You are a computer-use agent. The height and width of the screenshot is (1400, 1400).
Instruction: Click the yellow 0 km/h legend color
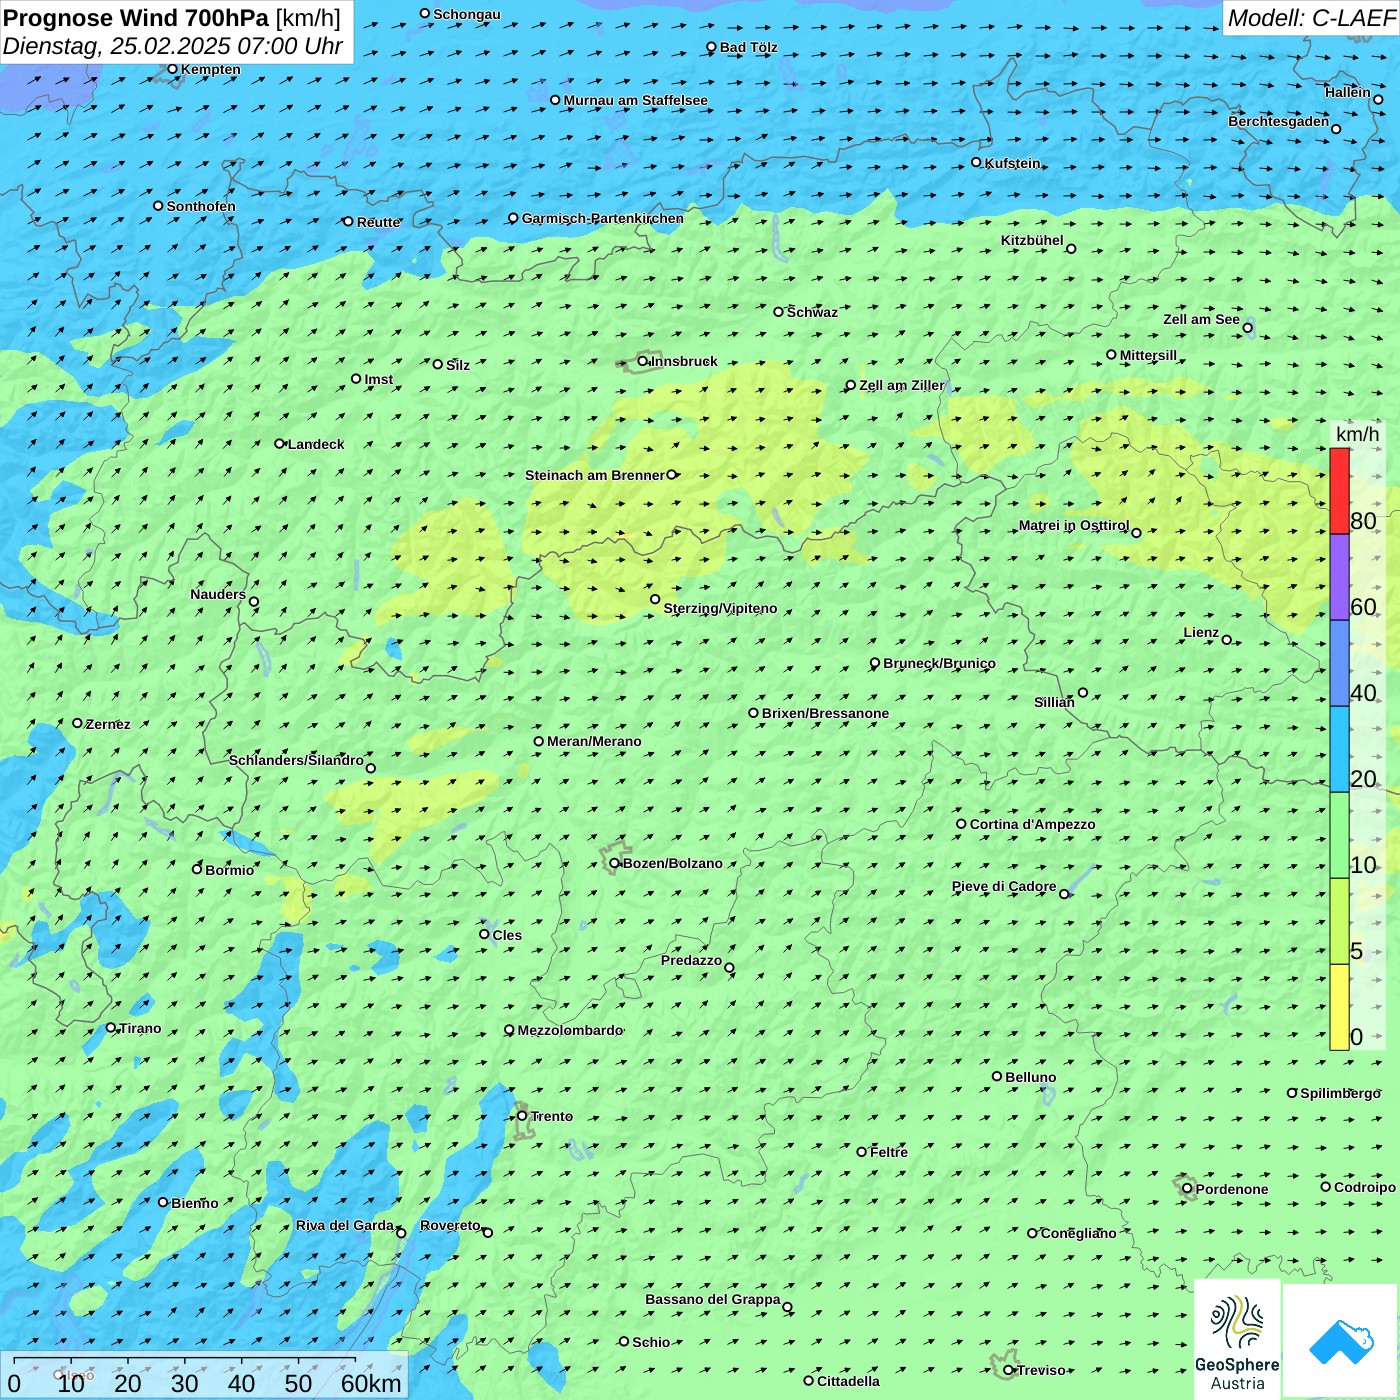[x=1339, y=1007]
